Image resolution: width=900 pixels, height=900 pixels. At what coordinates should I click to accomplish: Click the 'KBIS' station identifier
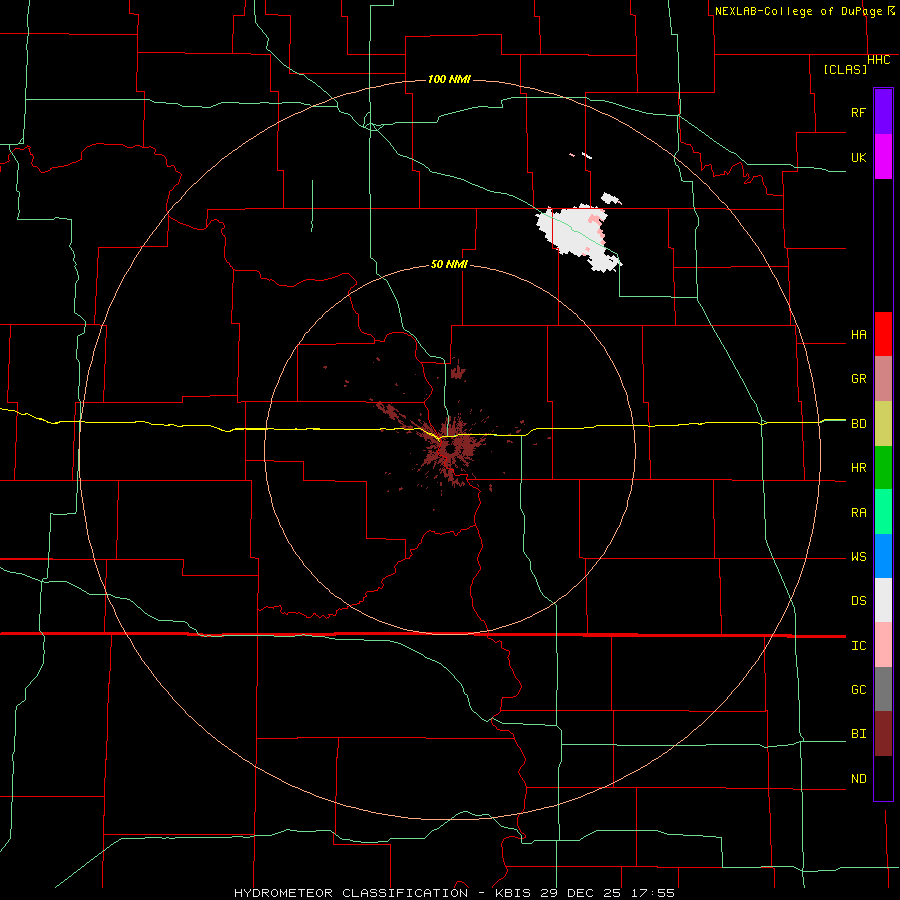[x=511, y=893]
